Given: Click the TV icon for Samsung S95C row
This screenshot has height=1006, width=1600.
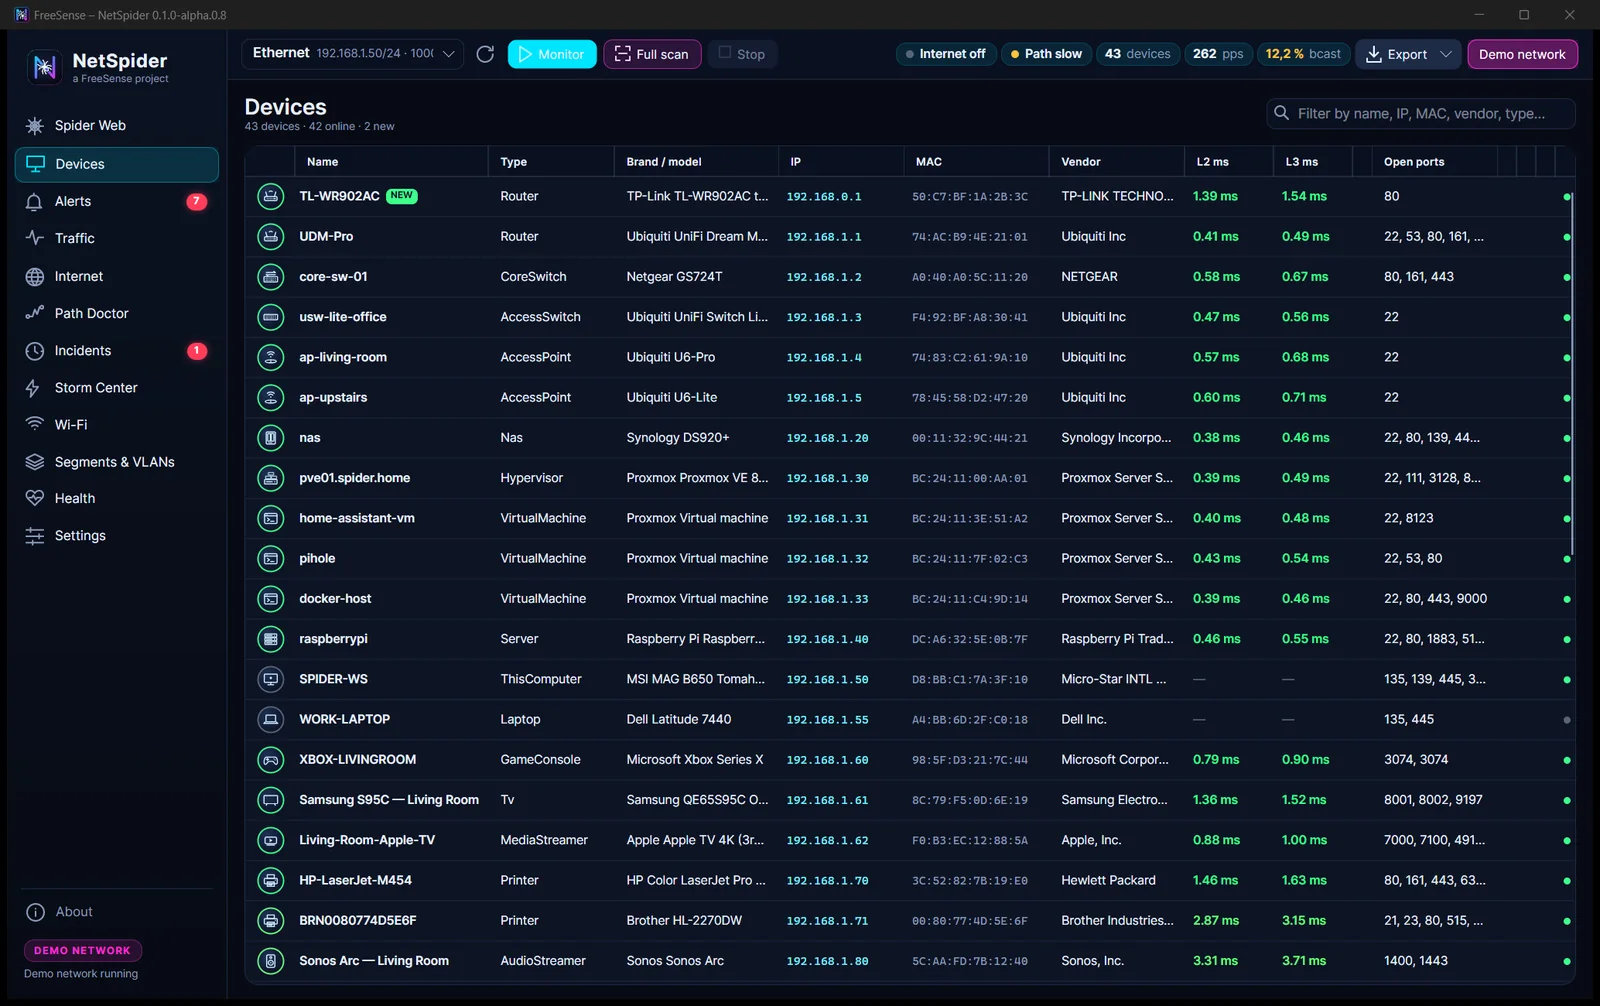Looking at the screenshot, I should pos(270,800).
